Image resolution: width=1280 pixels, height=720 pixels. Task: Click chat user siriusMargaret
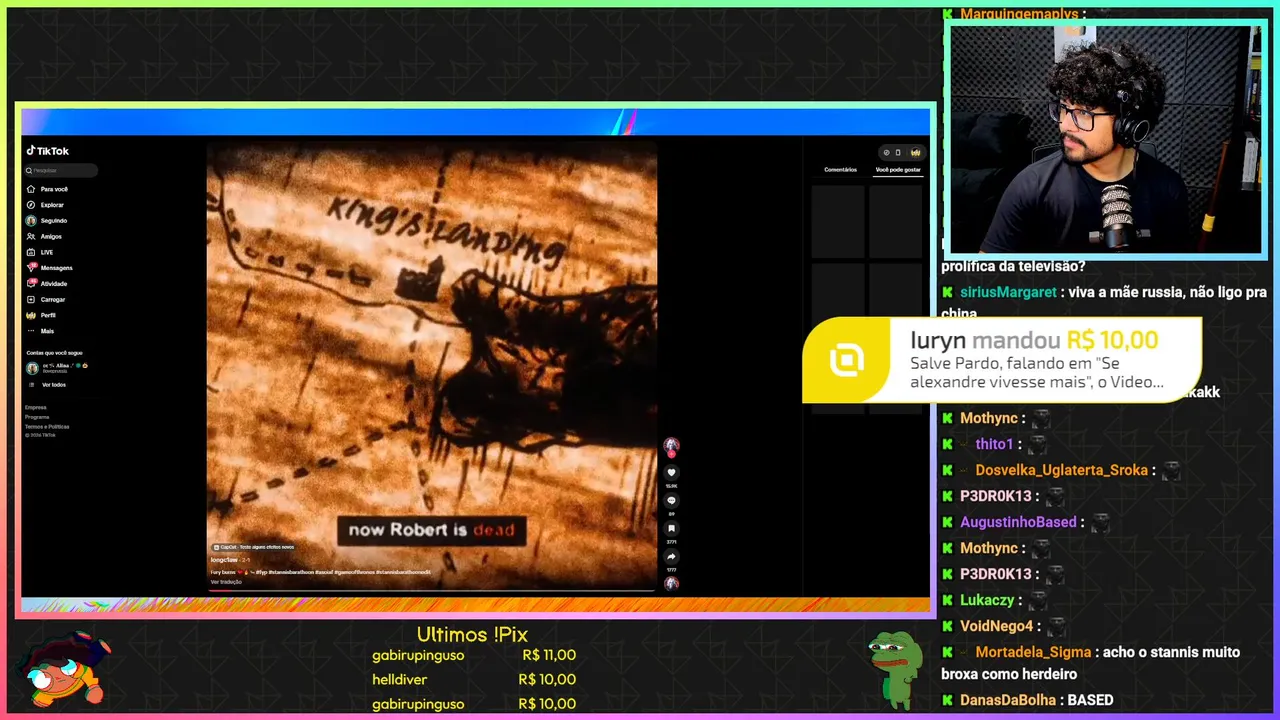click(x=1008, y=292)
